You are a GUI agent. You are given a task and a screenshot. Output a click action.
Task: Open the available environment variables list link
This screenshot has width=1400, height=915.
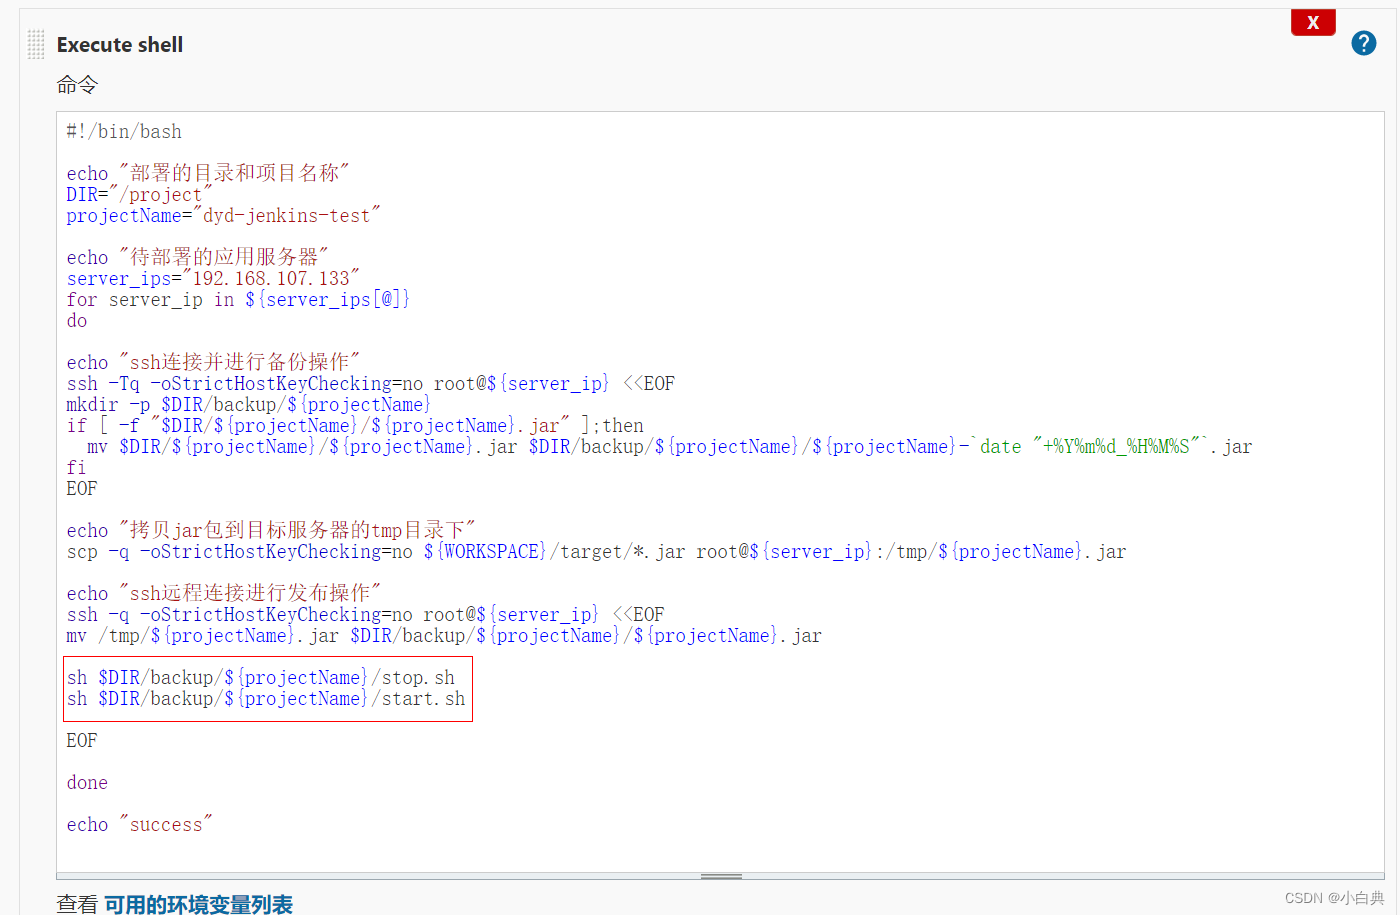tap(198, 904)
